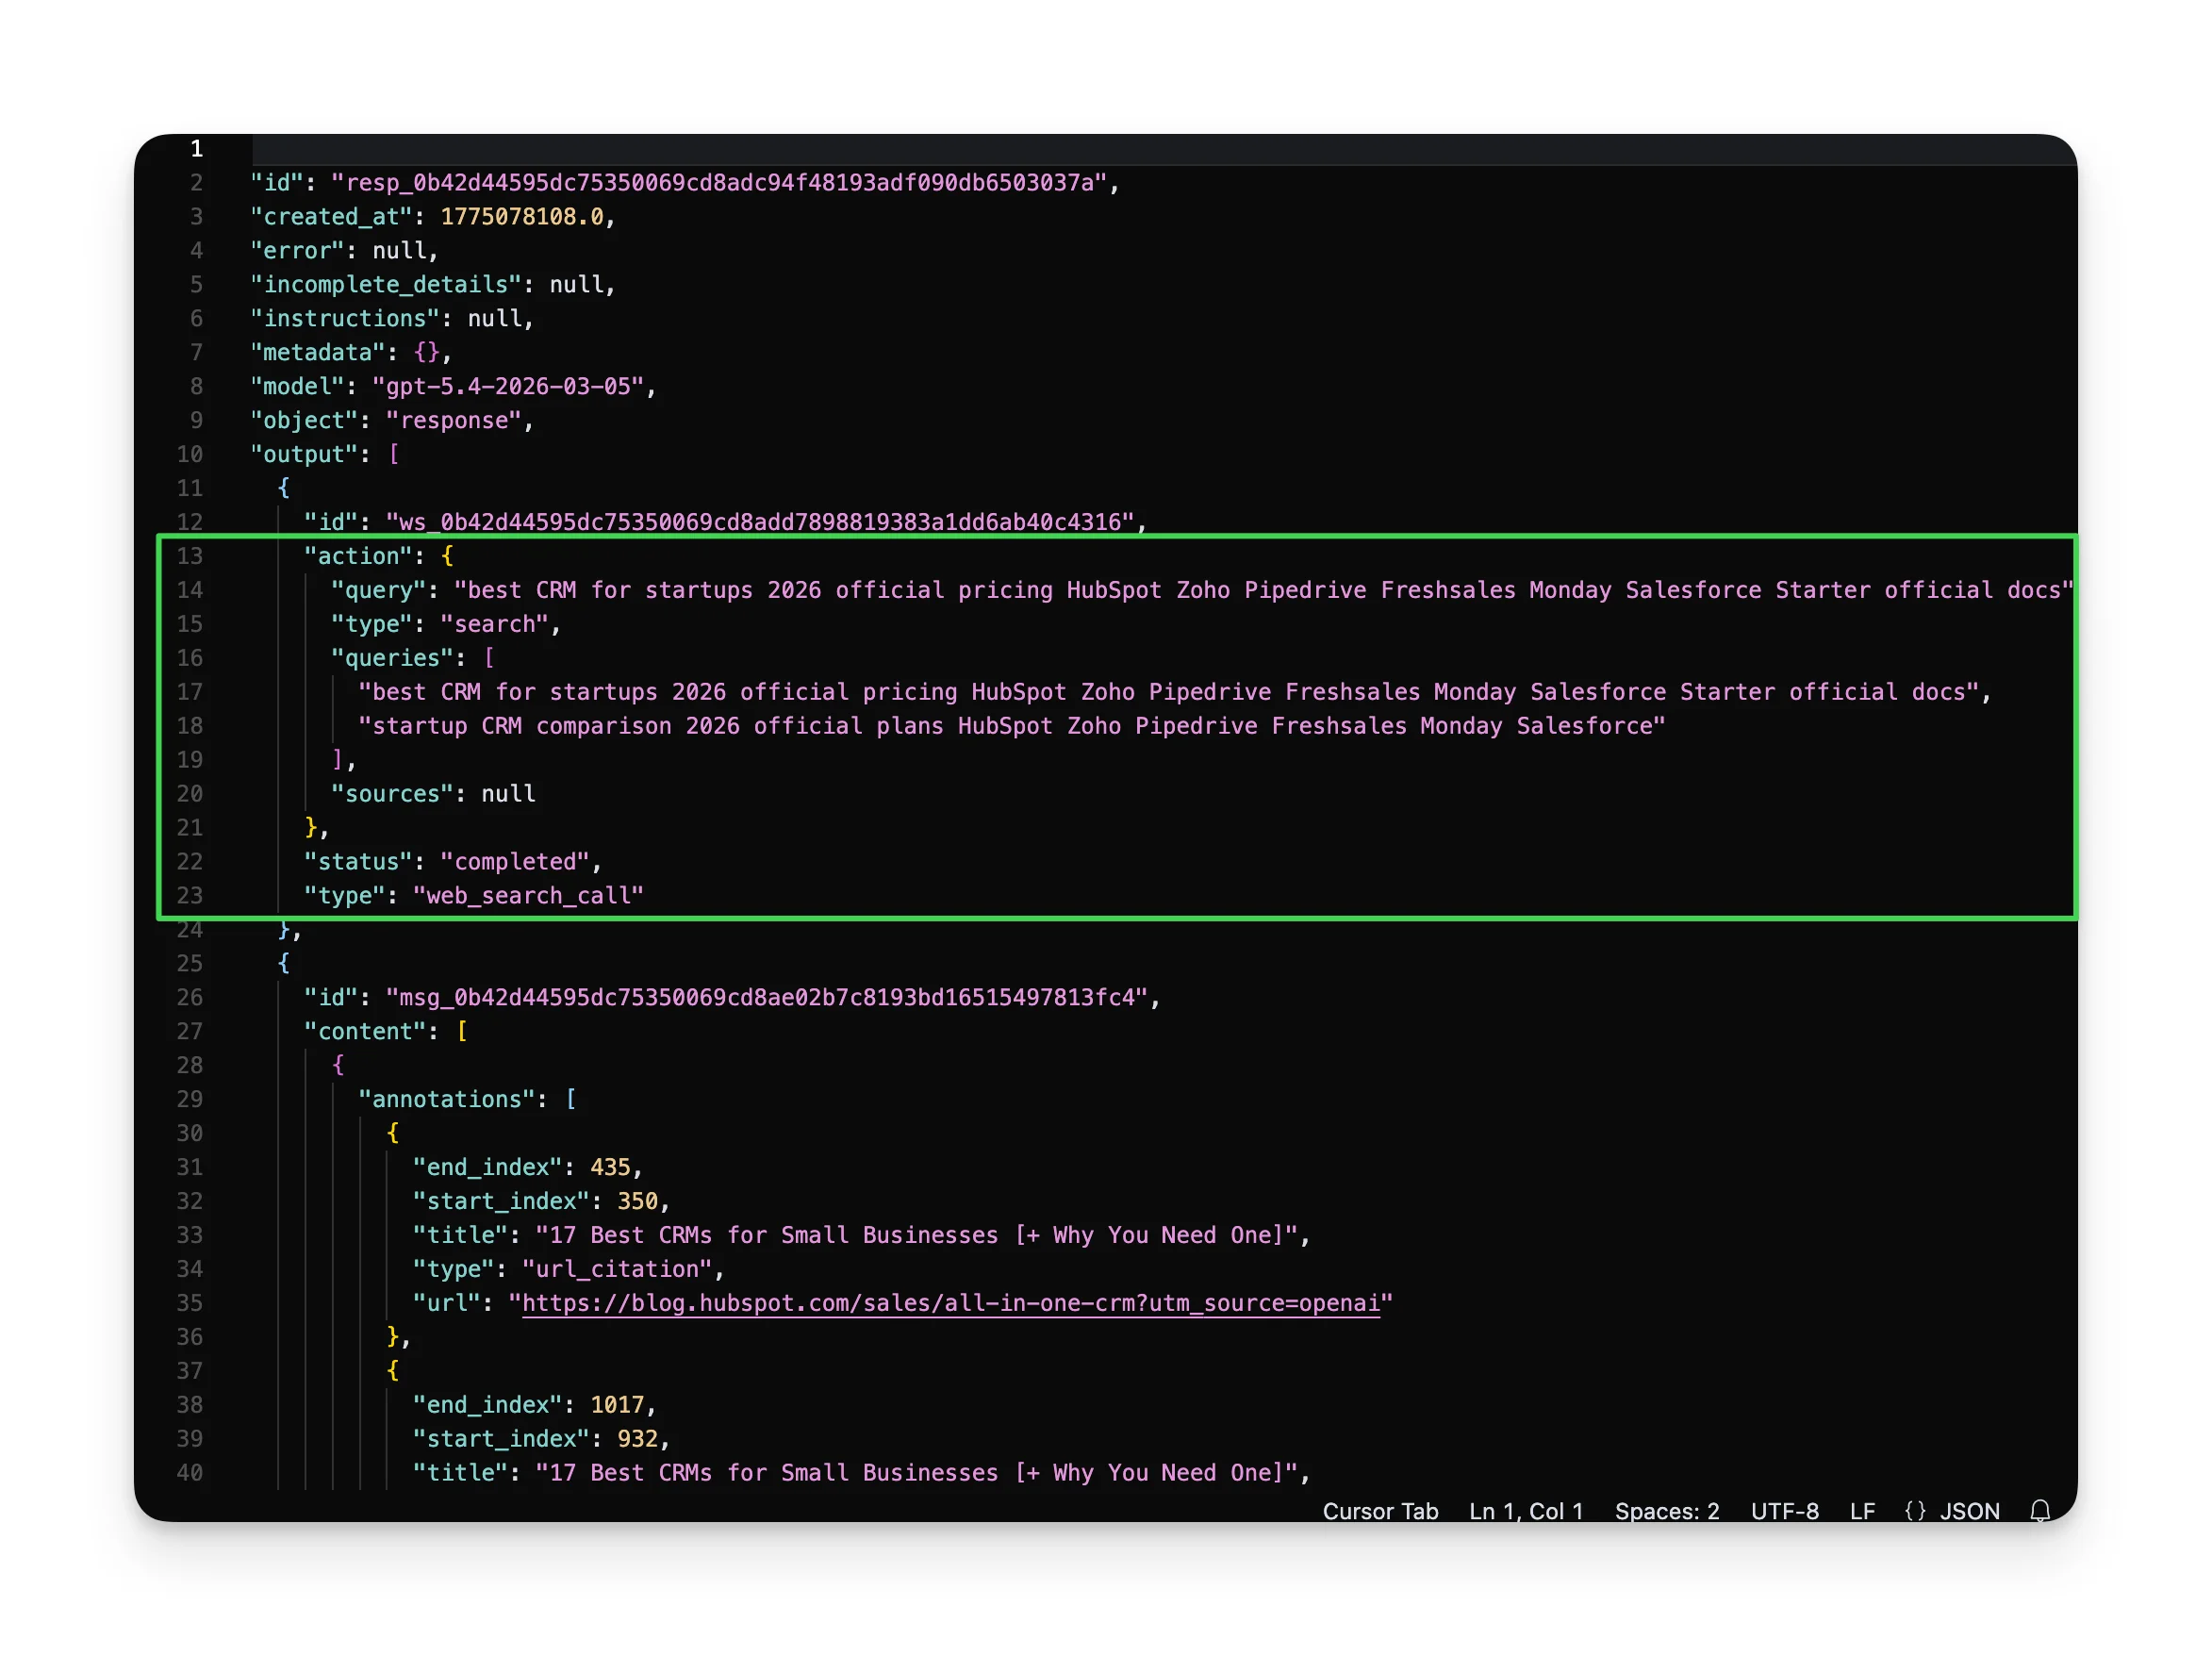Toggle the Cursor Tab feature
Image resolution: width=2212 pixels, height=1656 pixels.
pyautogui.click(x=1380, y=1512)
